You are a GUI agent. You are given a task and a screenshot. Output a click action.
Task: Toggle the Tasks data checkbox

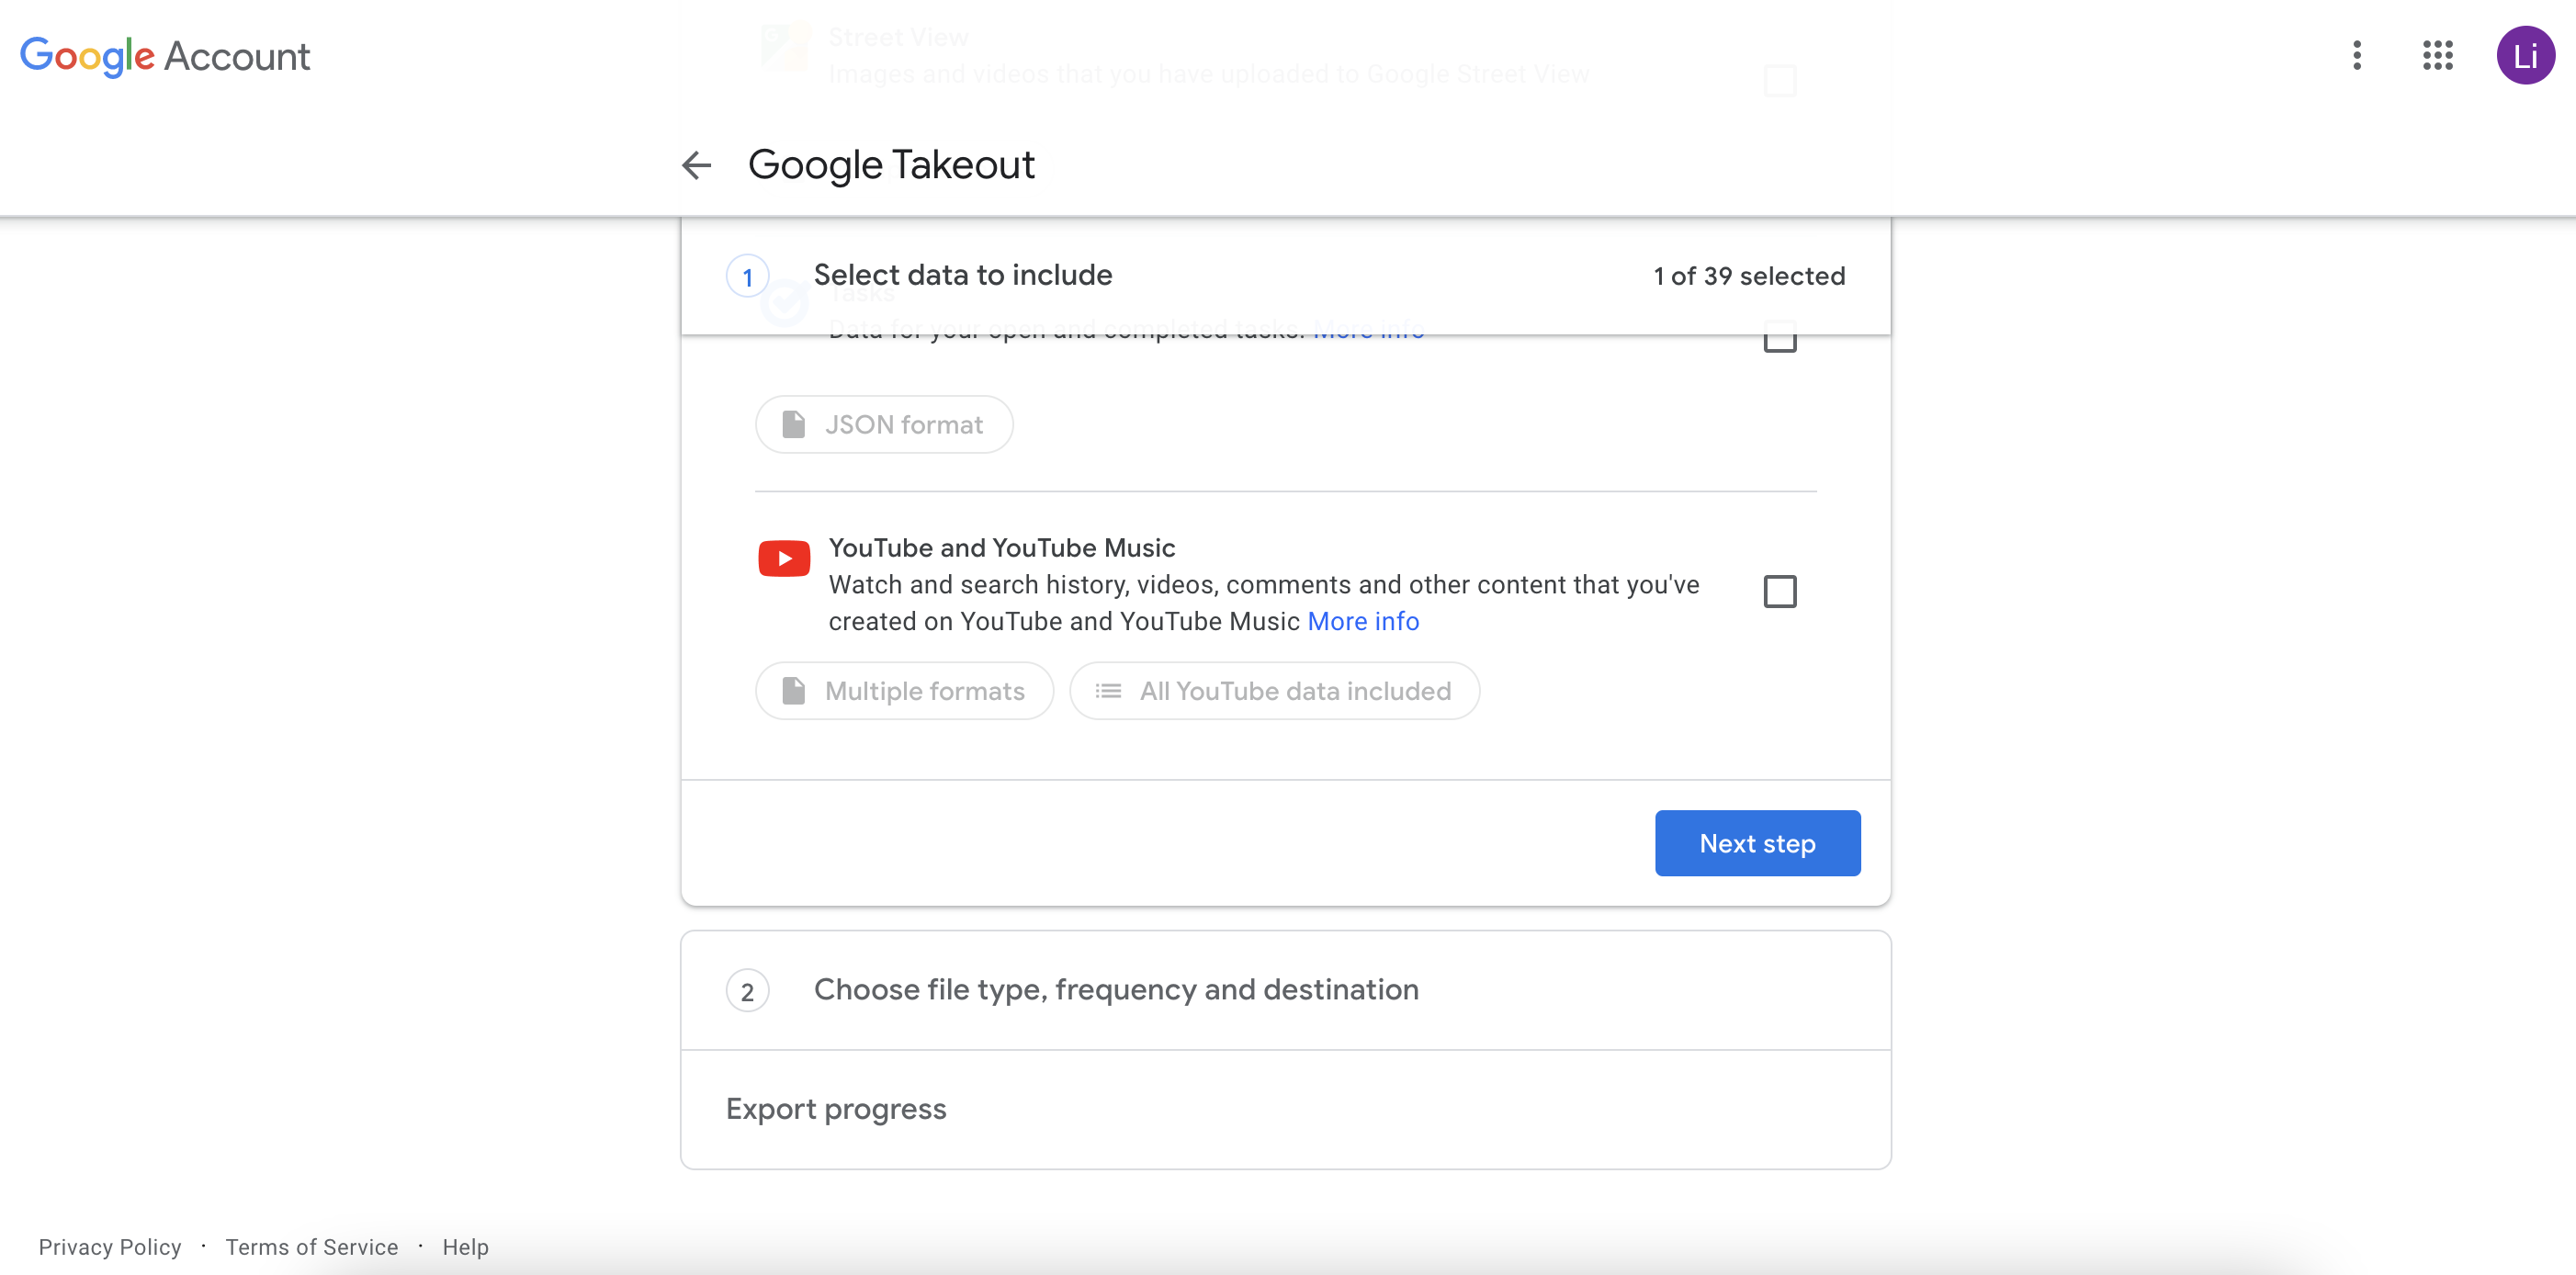pyautogui.click(x=1779, y=342)
